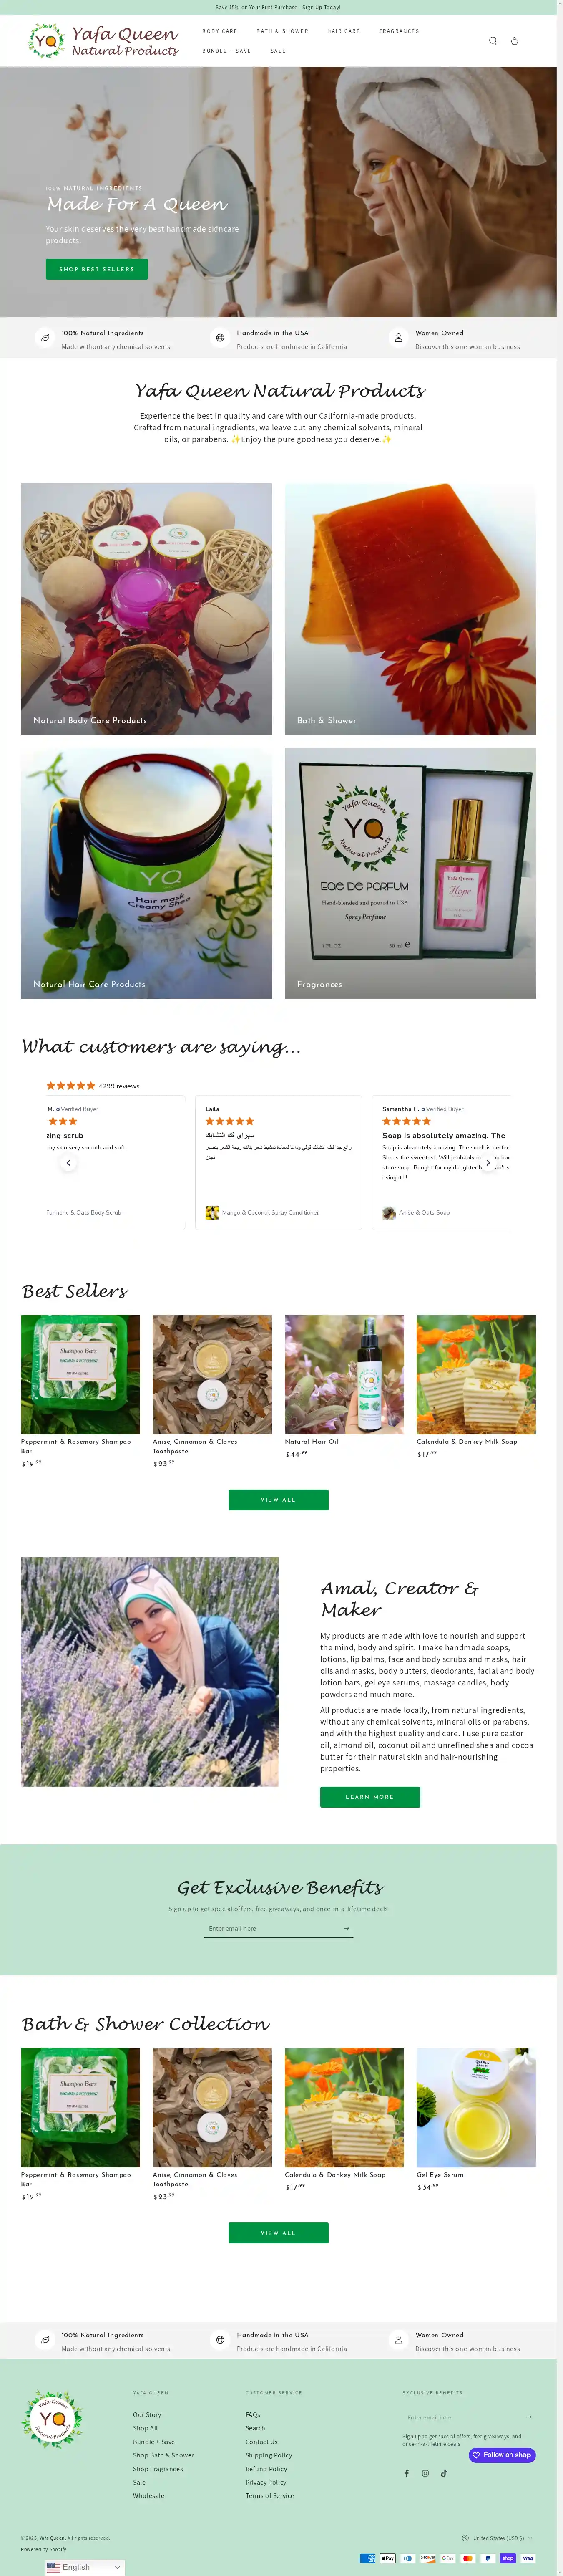563x2576 pixels.
Task: Open the Body Care menu
Action: pos(220,31)
